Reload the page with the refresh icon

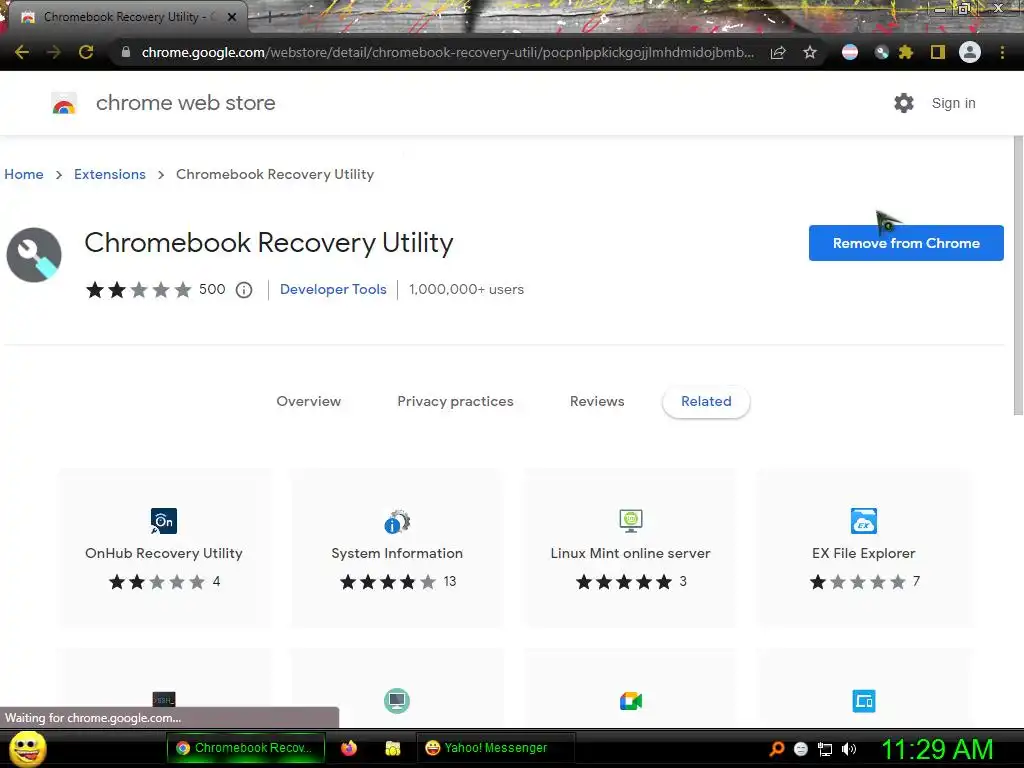86,52
